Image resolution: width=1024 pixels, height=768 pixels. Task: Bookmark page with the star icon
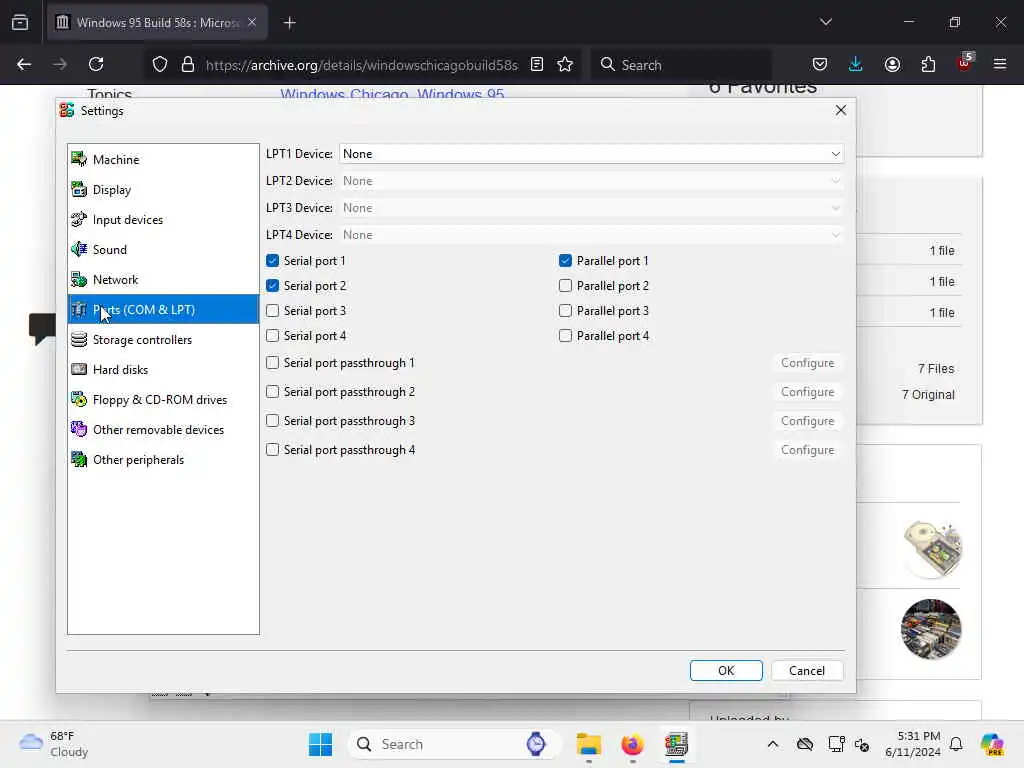(566, 65)
